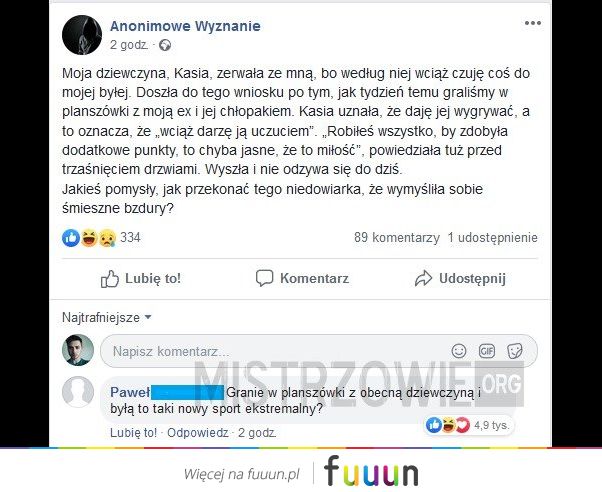The width and height of the screenshot is (602, 492).
Task: Open the GIF picker in comment box
Action: tap(487, 351)
